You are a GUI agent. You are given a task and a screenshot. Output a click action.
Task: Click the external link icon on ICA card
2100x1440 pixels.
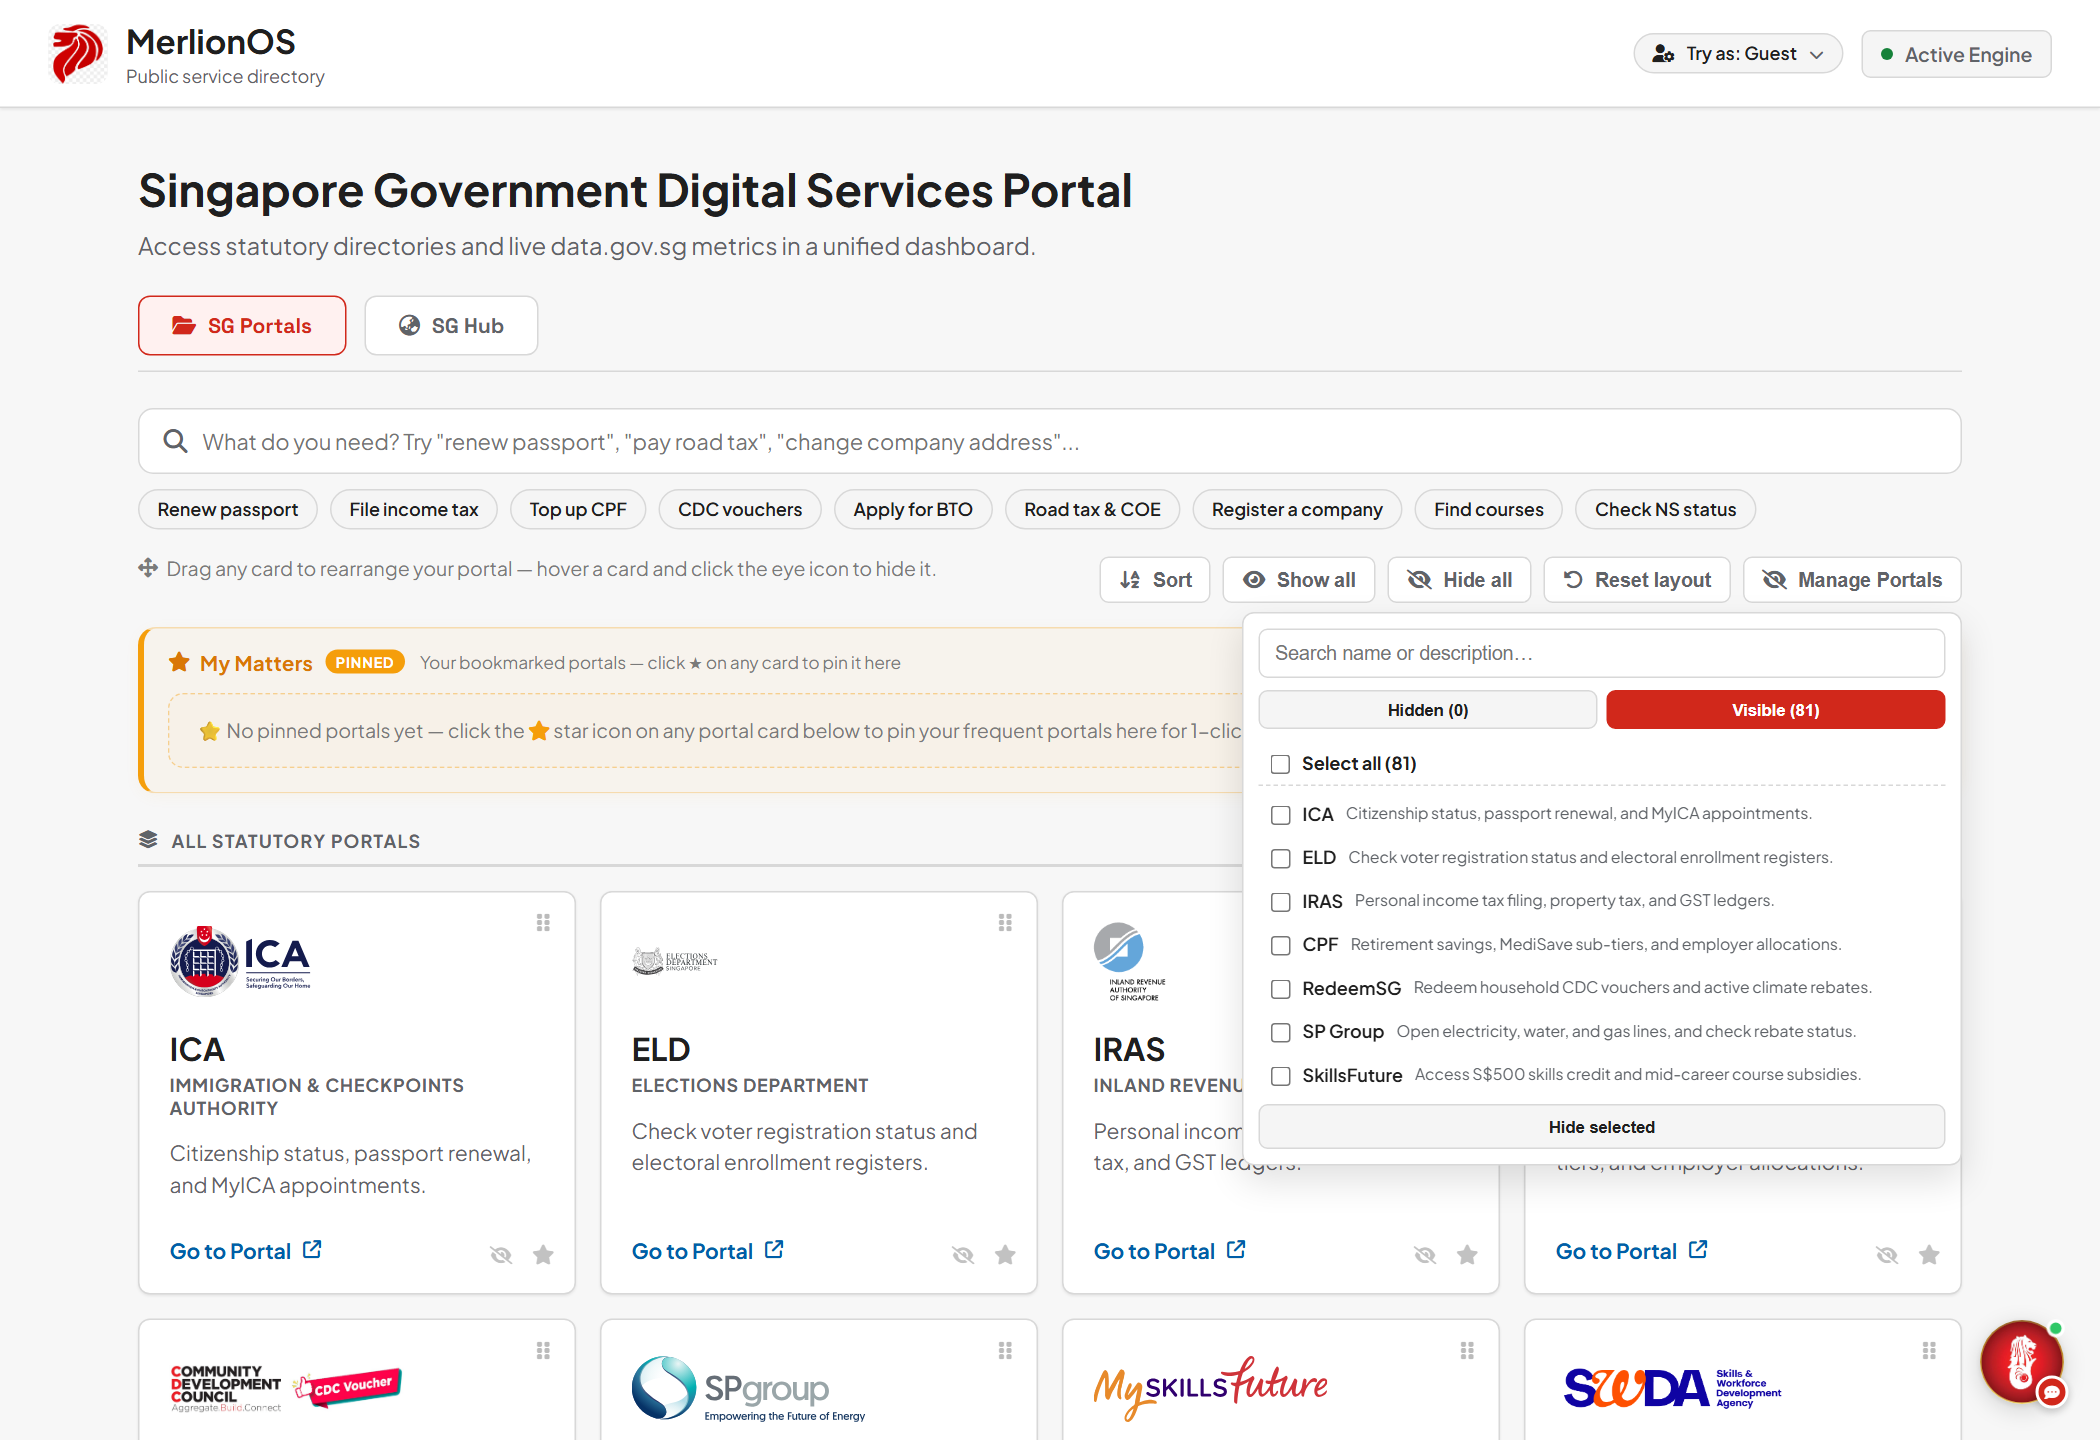(312, 1250)
